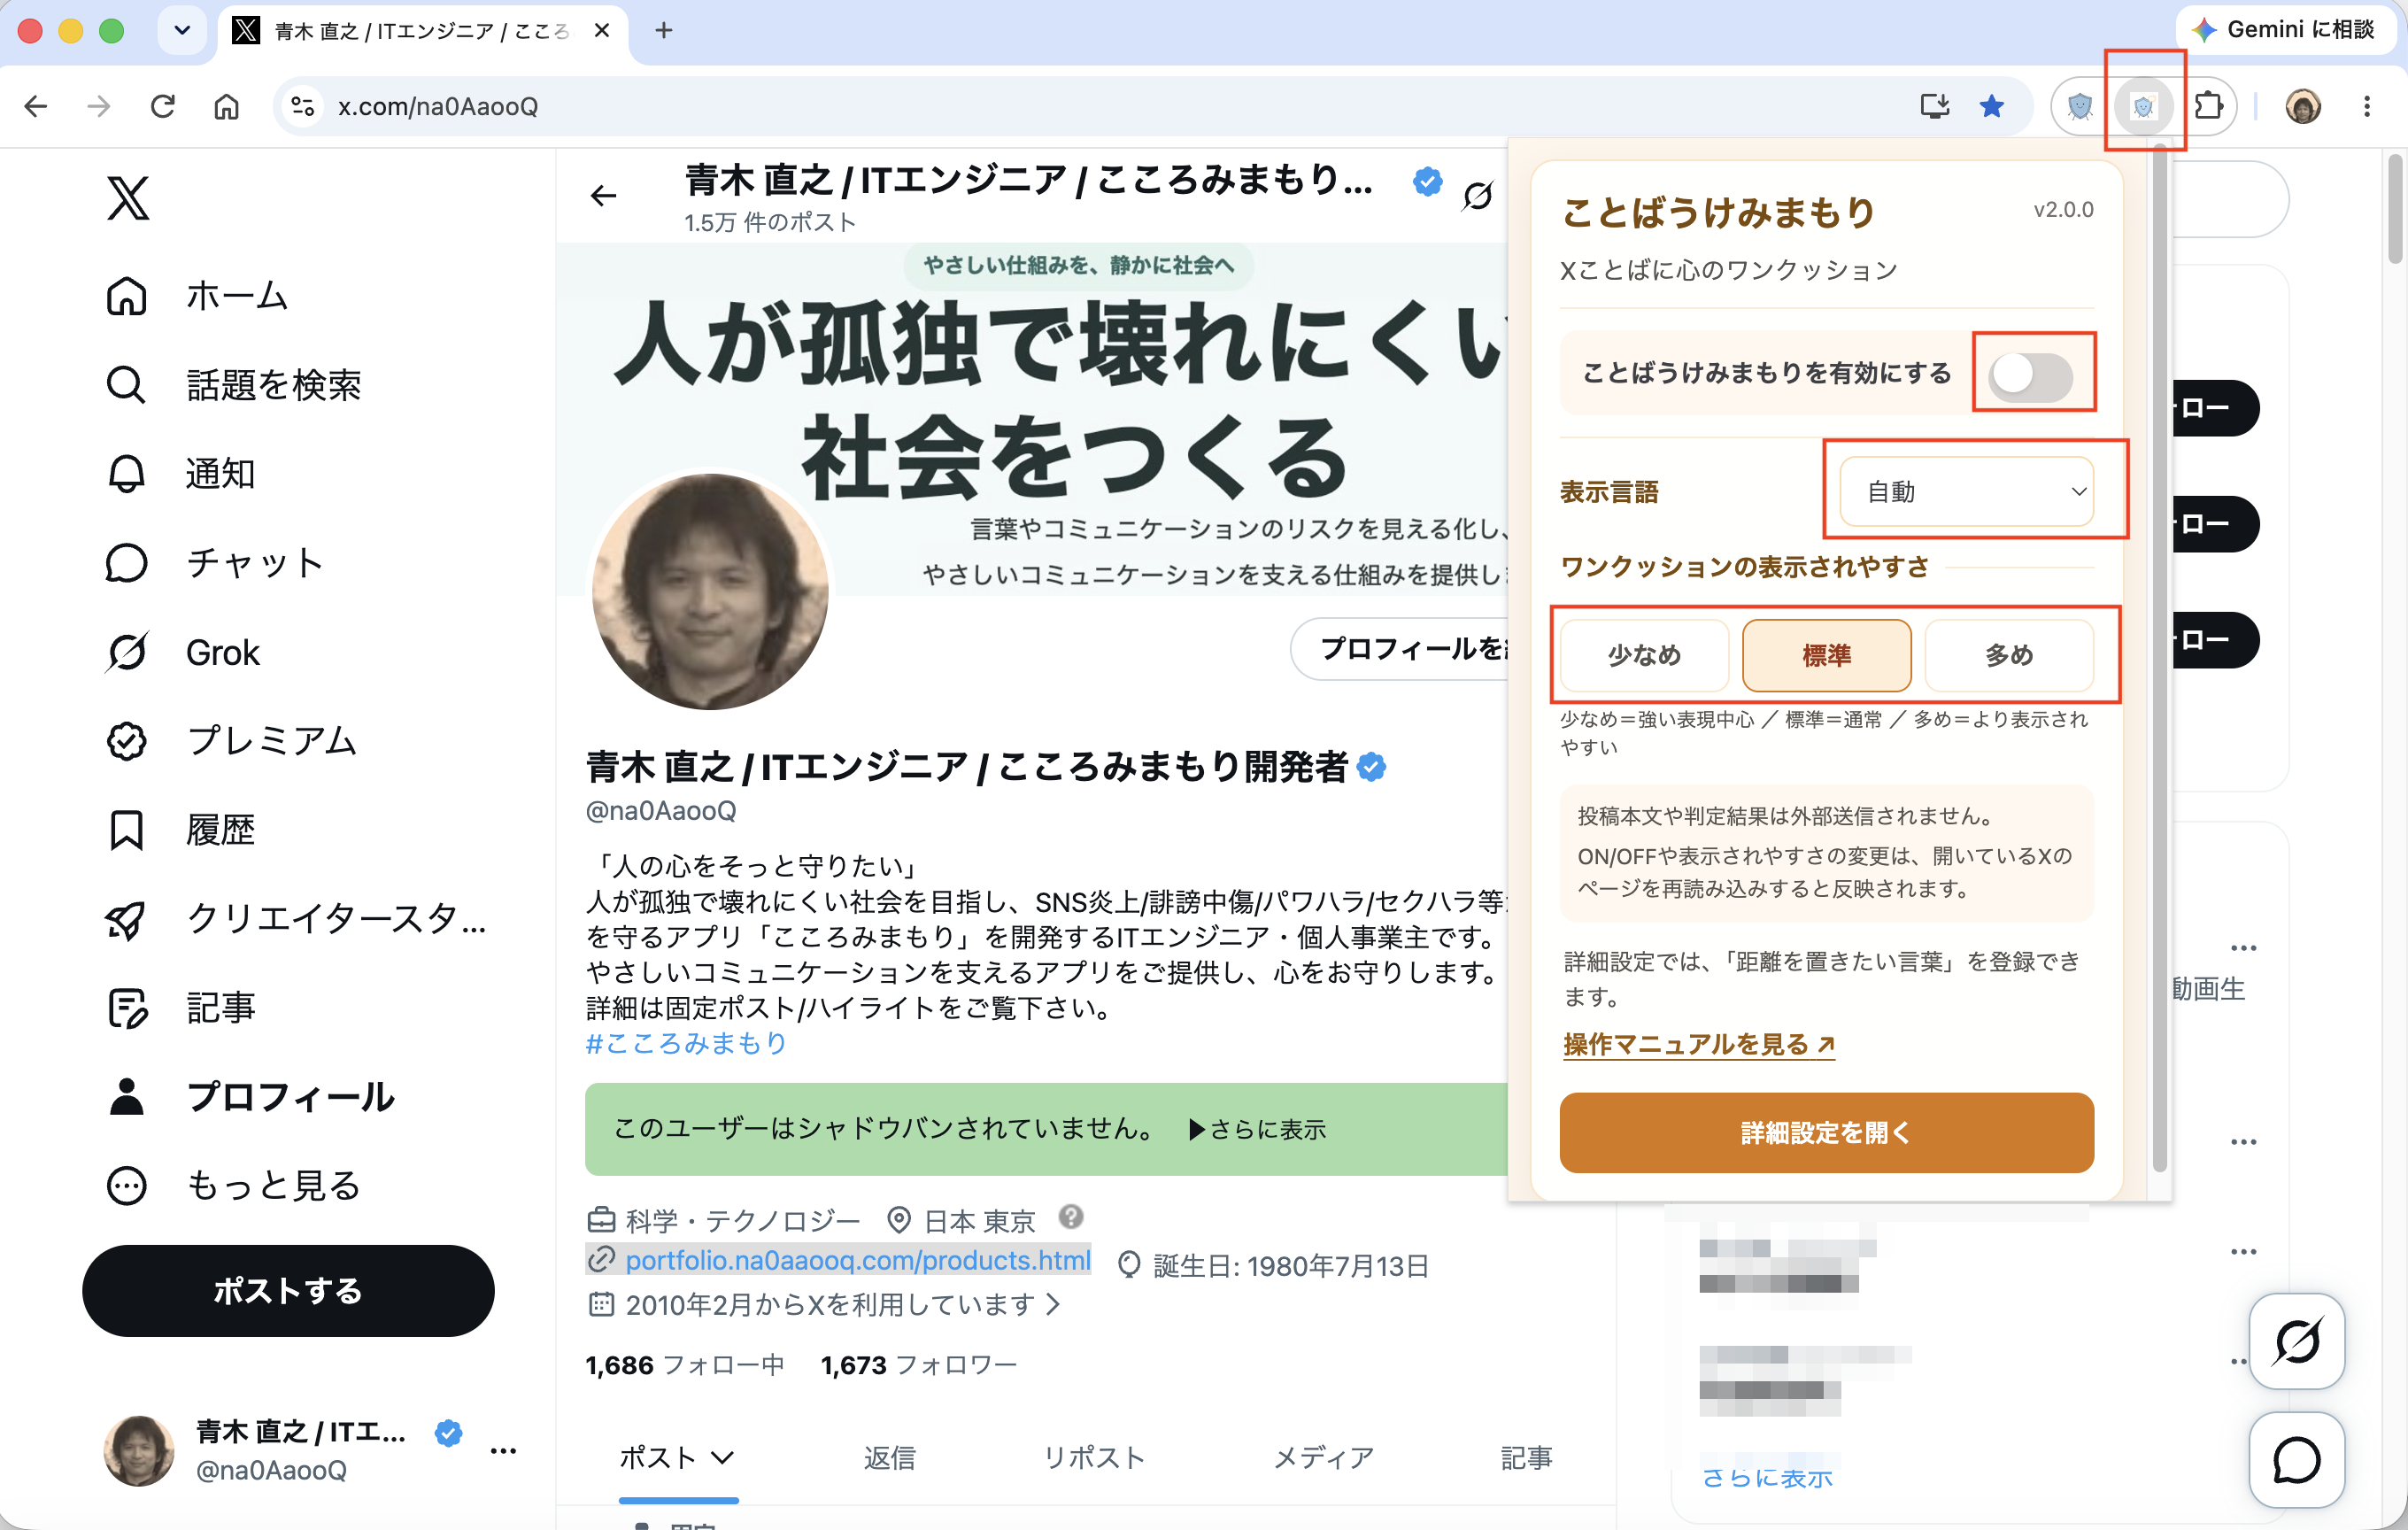
Task: Click the back arrow on profile header
Action: [603, 195]
